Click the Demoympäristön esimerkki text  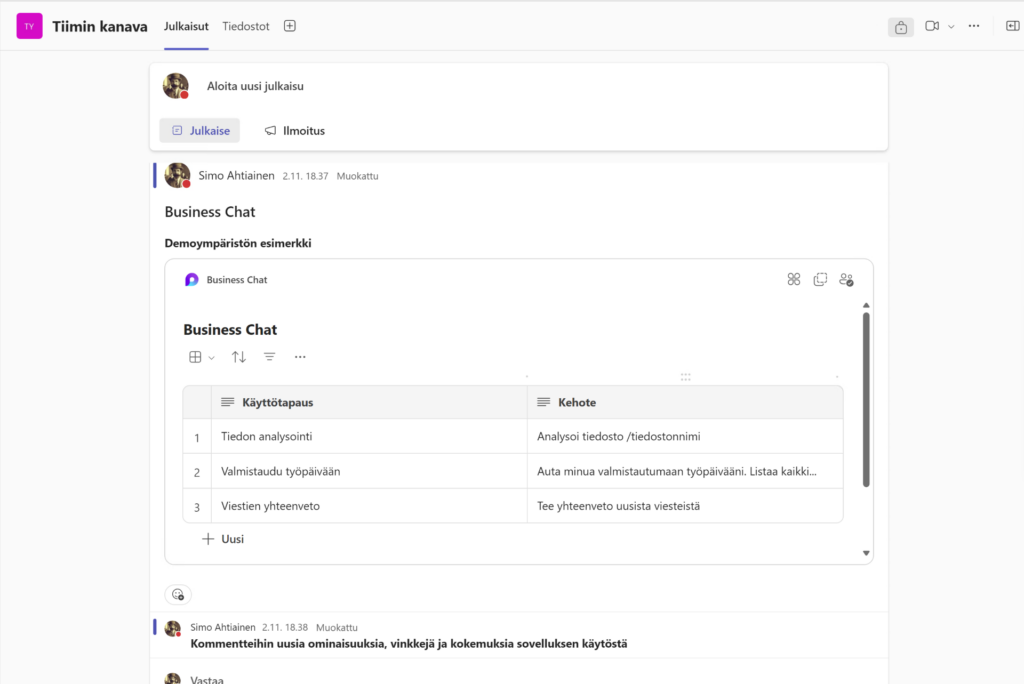coord(238,243)
